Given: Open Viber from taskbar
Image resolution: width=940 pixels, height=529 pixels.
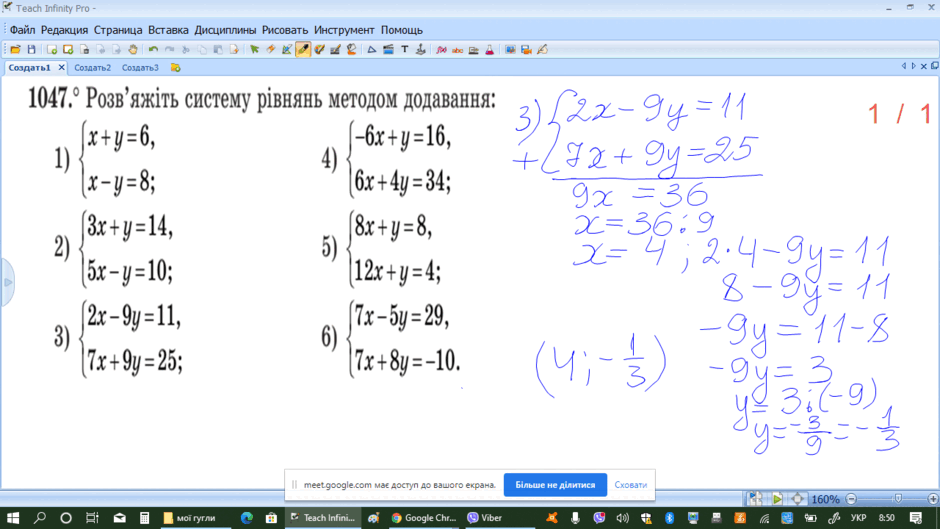Looking at the screenshot, I should (484, 518).
